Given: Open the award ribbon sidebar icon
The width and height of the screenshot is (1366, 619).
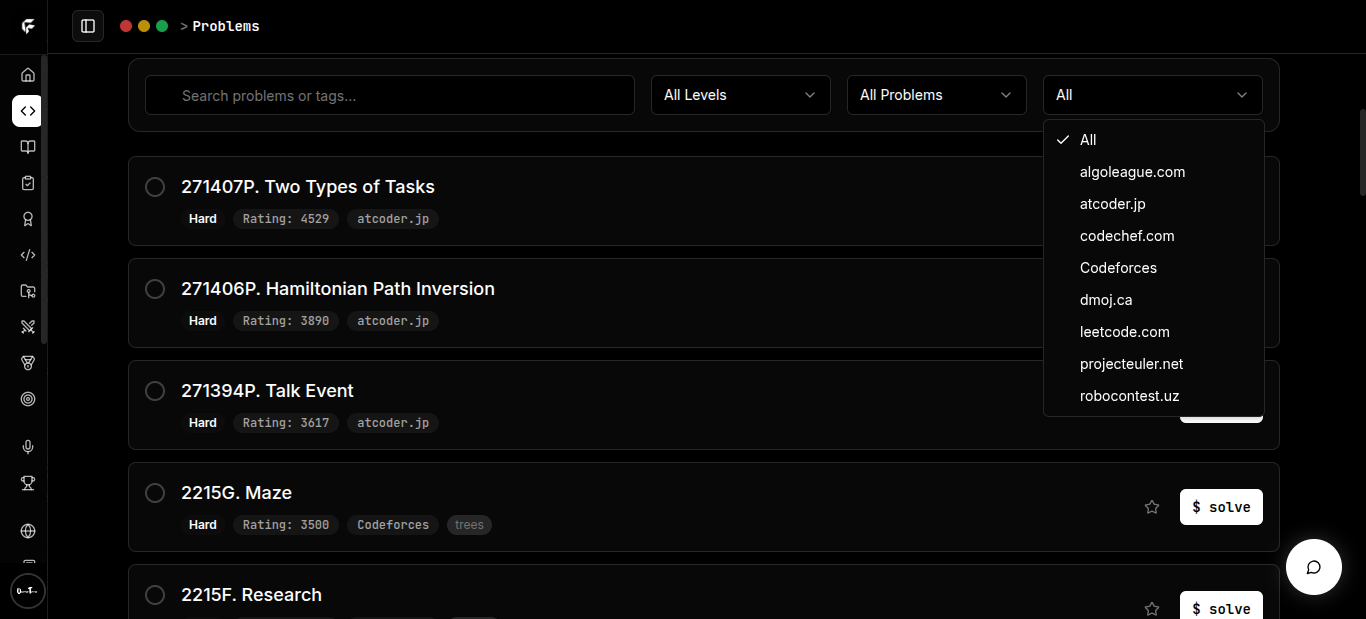Looking at the screenshot, I should point(28,219).
